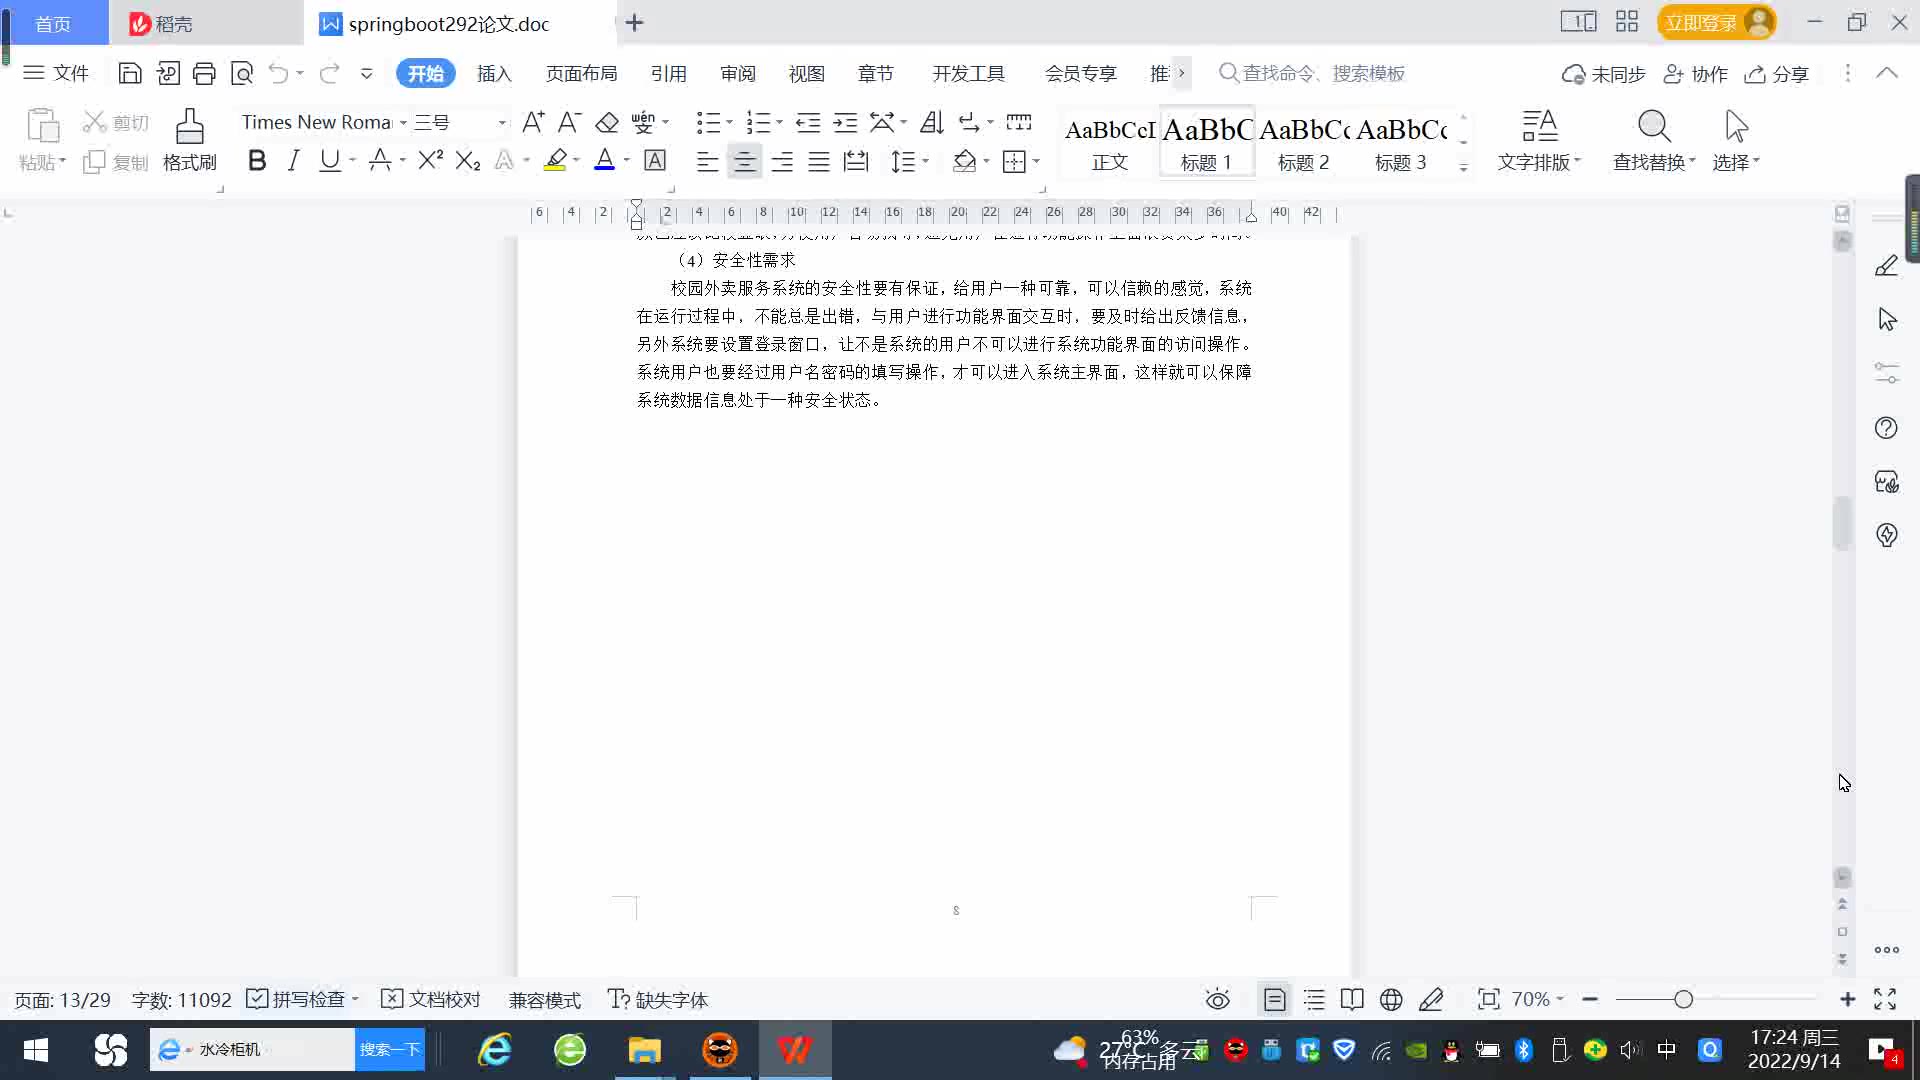Click the clear formatting eraser icon
1920x1080 pixels.
tap(606, 122)
